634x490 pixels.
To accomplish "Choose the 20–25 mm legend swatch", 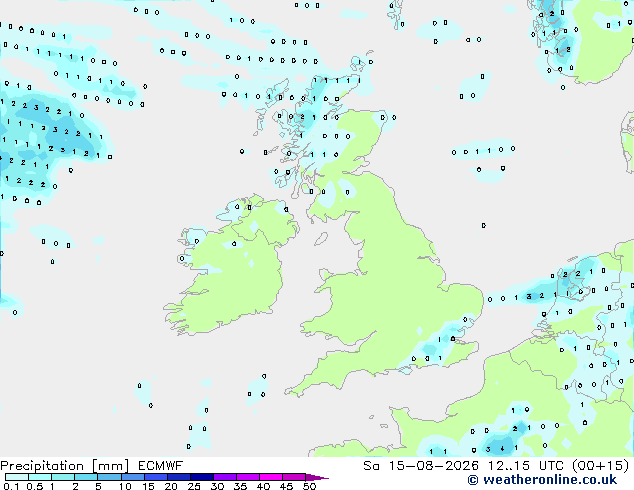I will click(178, 477).
